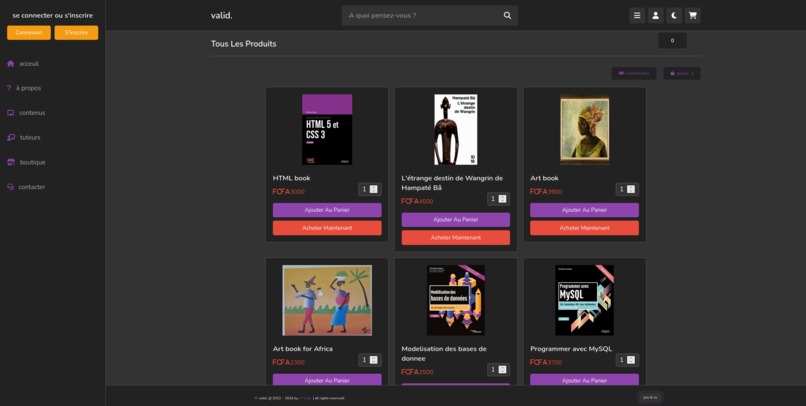Click the valid. logo

tap(222, 15)
